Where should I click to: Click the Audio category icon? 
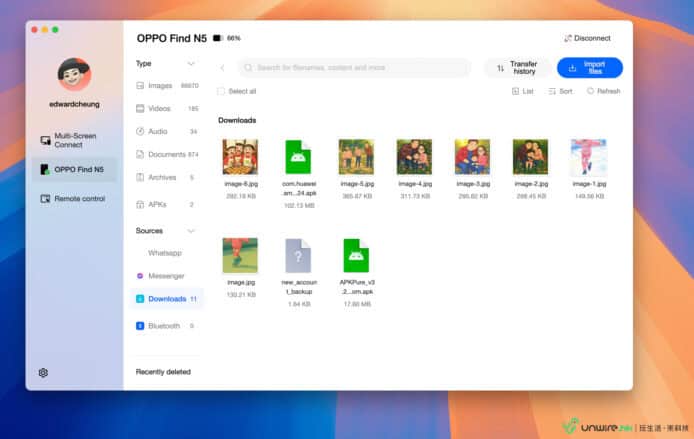click(140, 131)
